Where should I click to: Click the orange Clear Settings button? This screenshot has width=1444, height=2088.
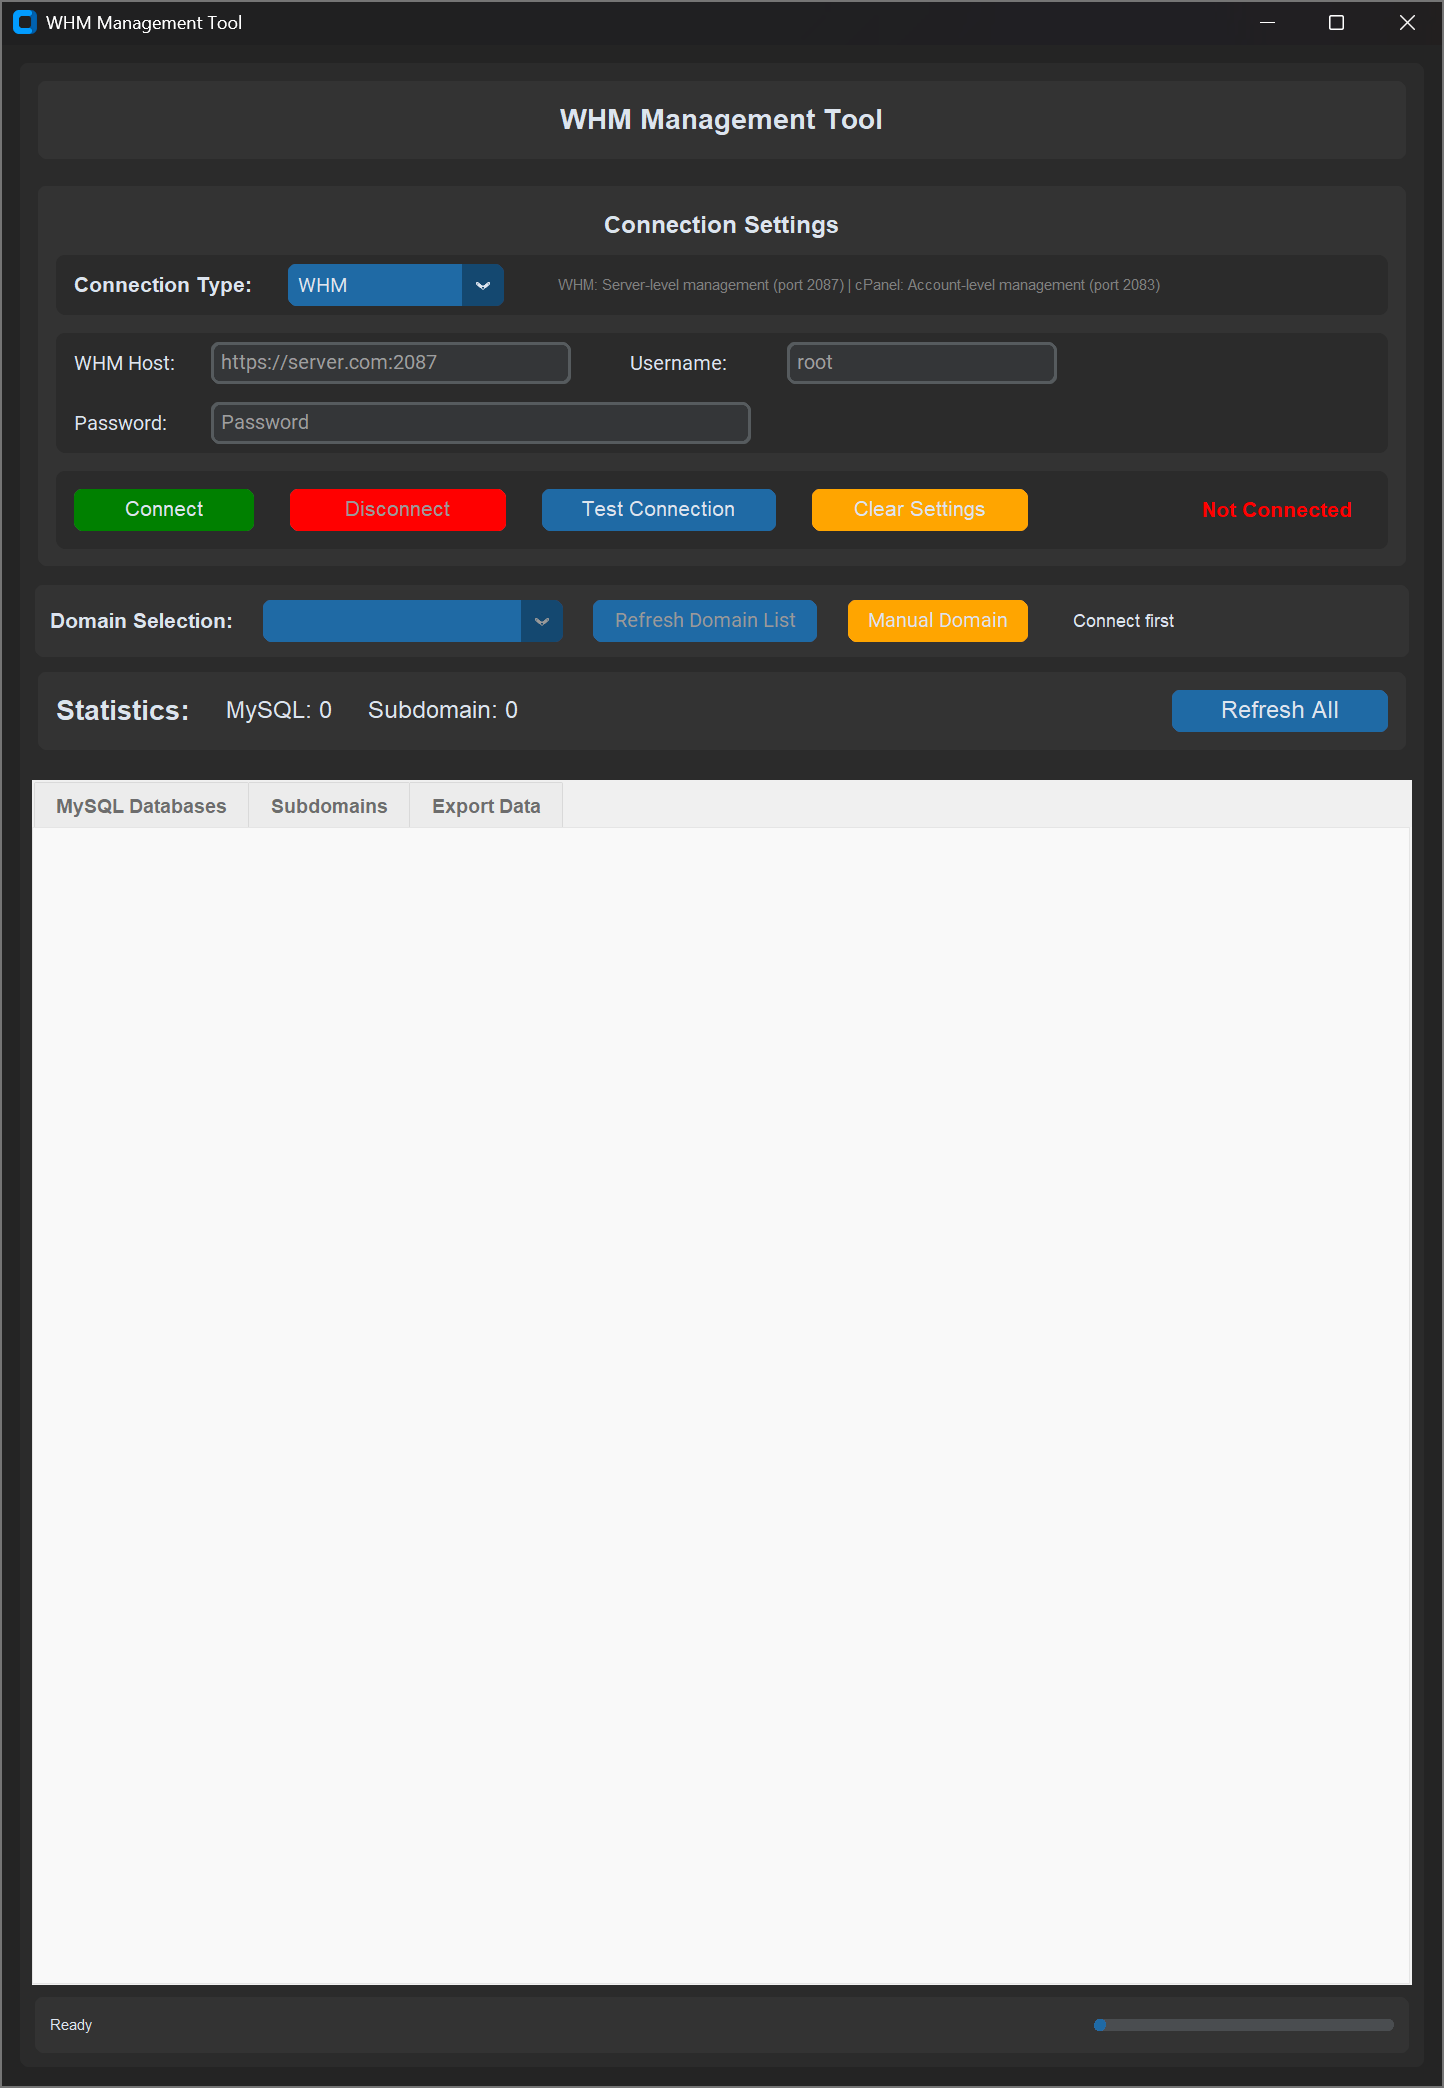(x=920, y=509)
